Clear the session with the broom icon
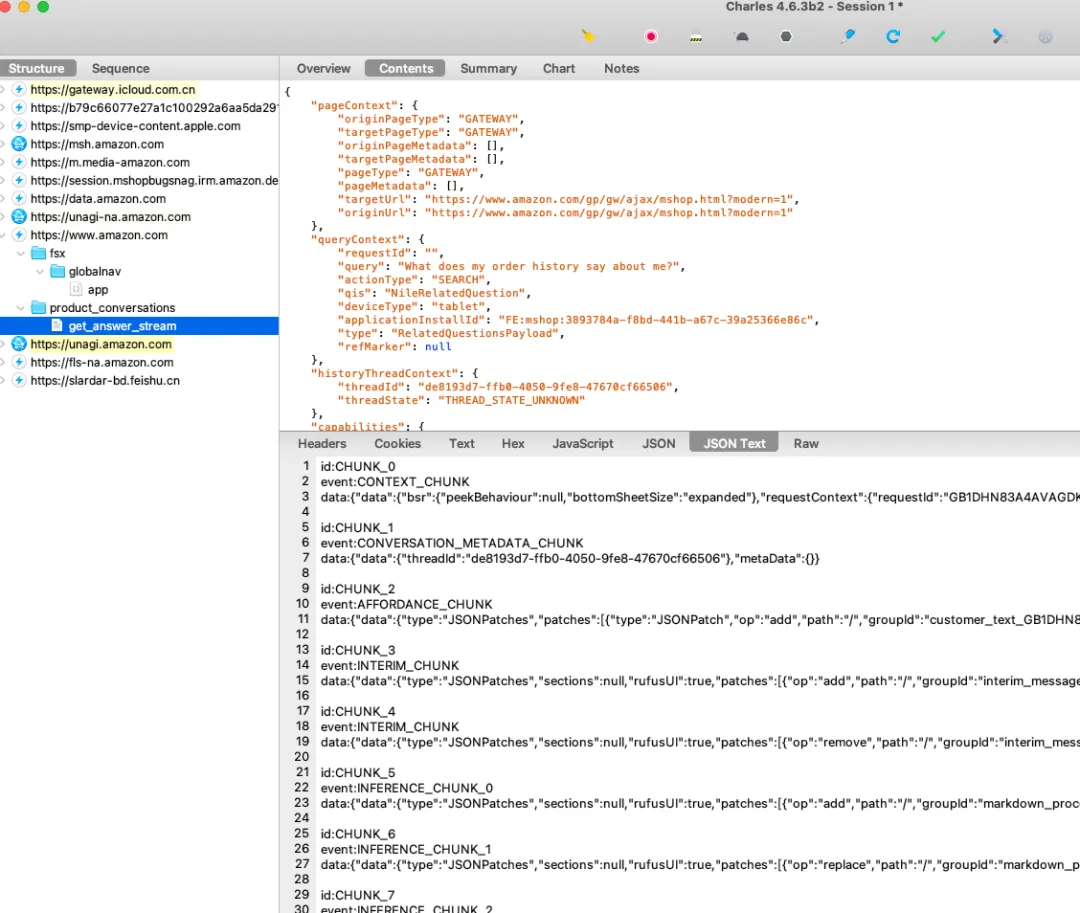Screen dimensions: 1080x913 coord(589,36)
